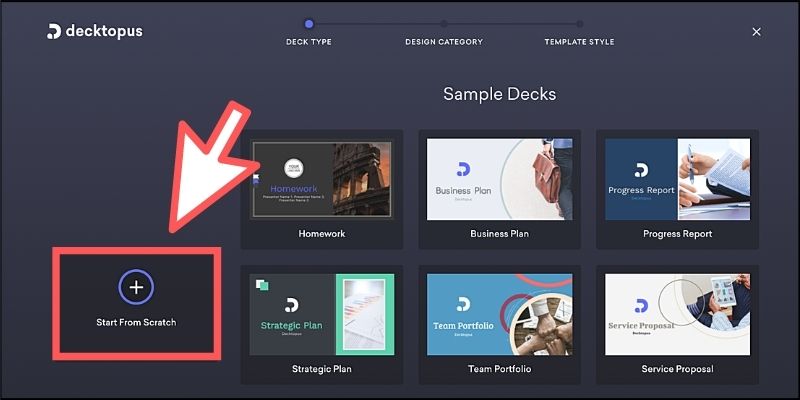Open the Progress Report deck thumbnail
Screen dimensions: 800x400
coord(678,180)
